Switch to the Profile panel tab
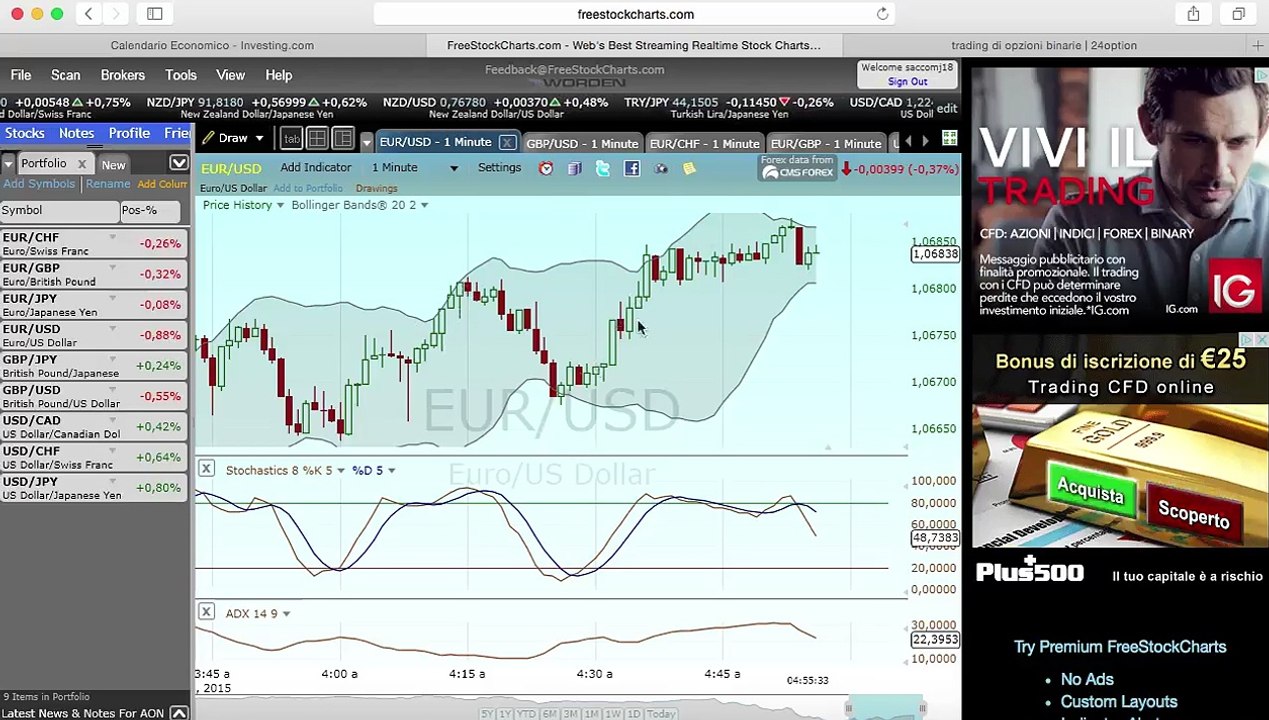 [129, 133]
